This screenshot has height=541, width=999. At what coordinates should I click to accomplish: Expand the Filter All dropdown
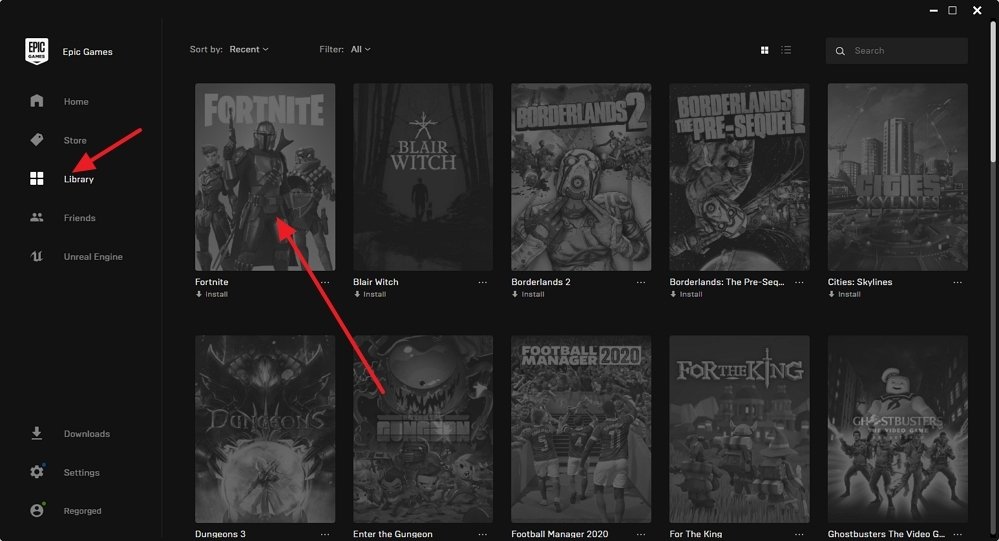(x=361, y=49)
